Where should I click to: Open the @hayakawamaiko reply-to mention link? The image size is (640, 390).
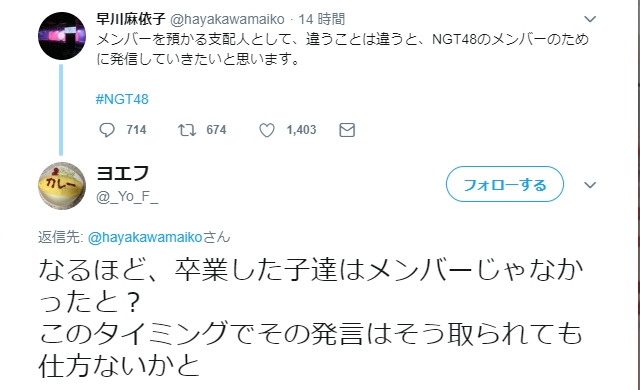coord(145,237)
